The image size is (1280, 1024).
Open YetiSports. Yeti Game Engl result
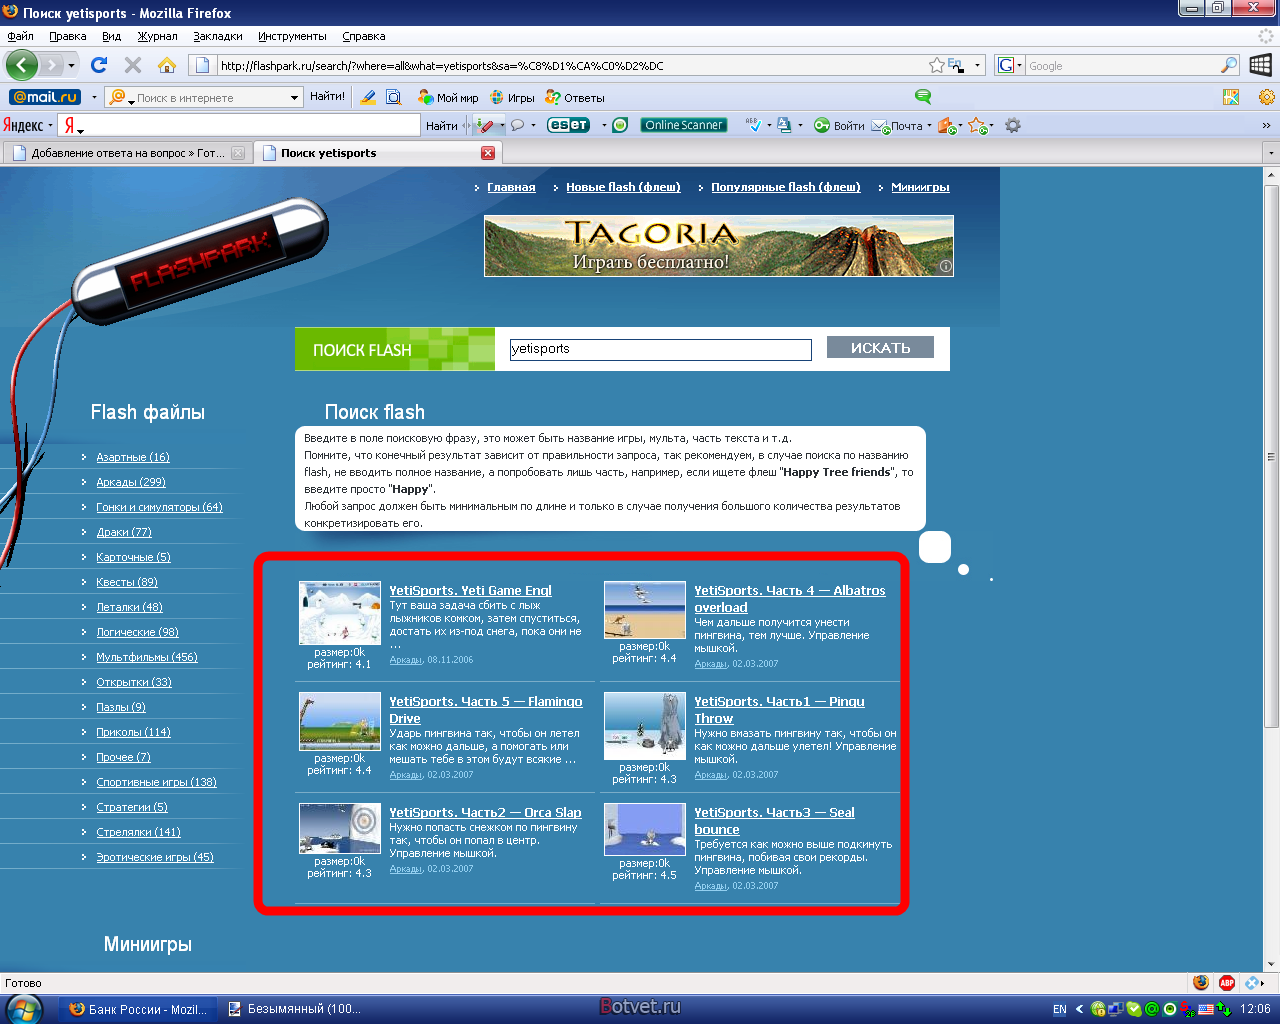click(x=470, y=590)
